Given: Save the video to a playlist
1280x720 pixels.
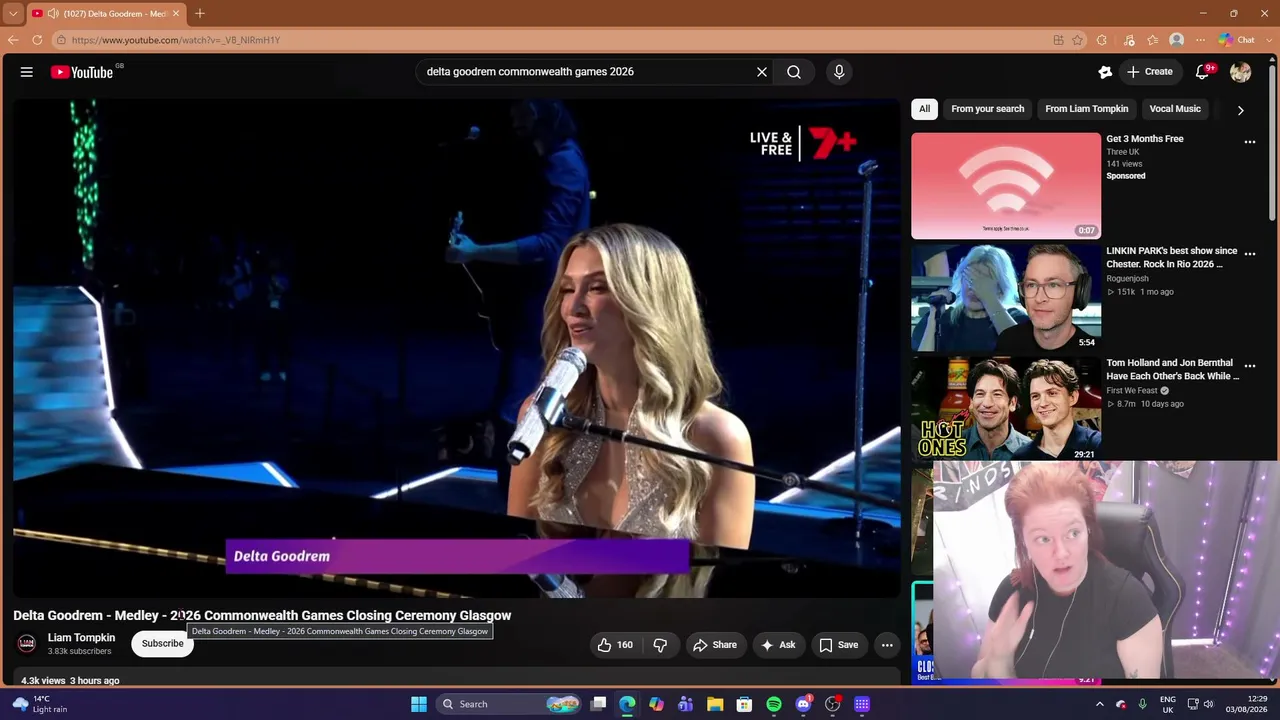Looking at the screenshot, I should coord(839,645).
